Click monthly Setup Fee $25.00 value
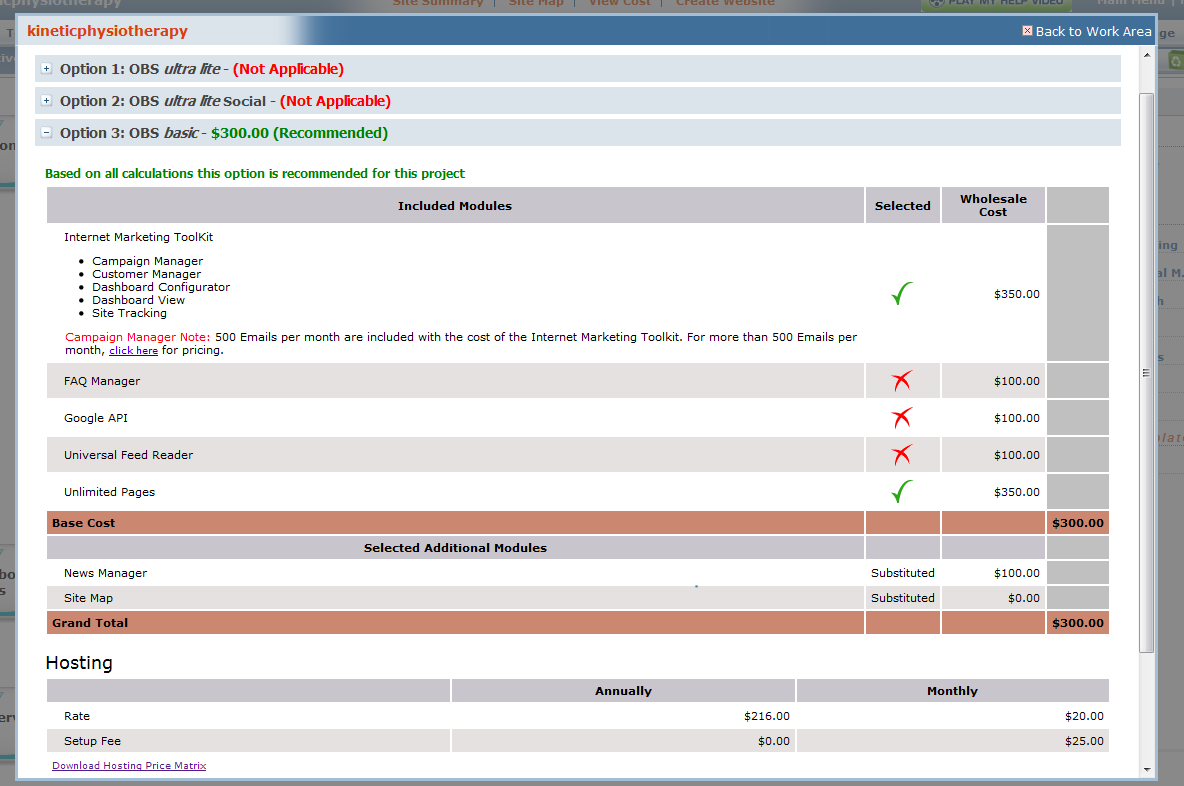Screen dimensions: 1184x786 (1084, 741)
